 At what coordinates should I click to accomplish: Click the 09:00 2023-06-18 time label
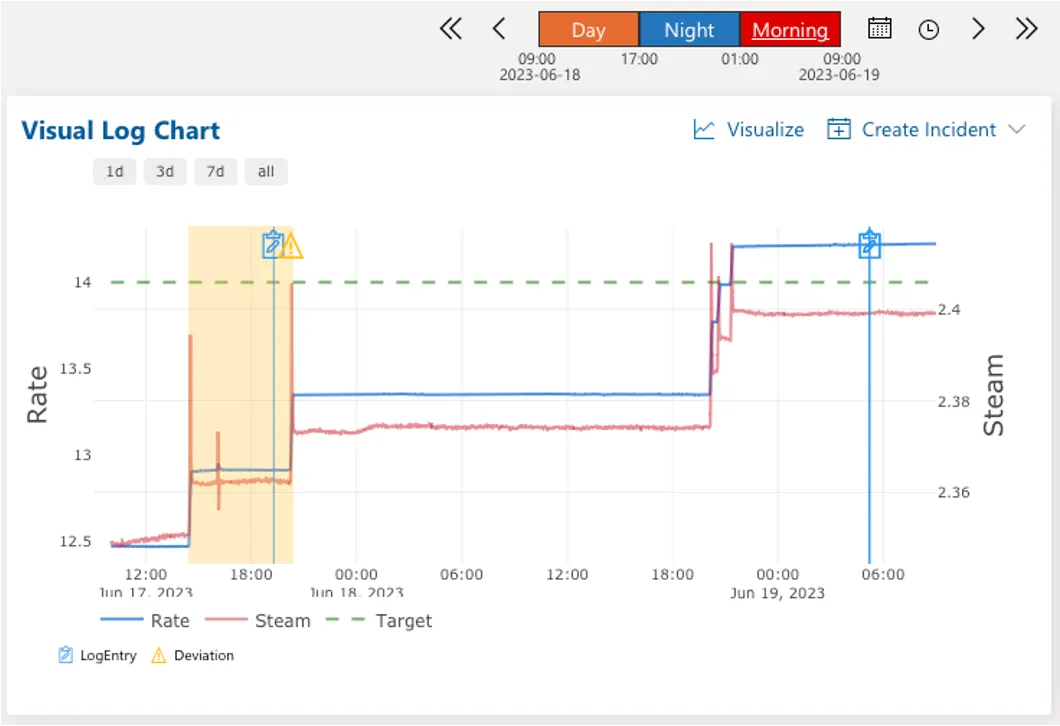tap(539, 67)
